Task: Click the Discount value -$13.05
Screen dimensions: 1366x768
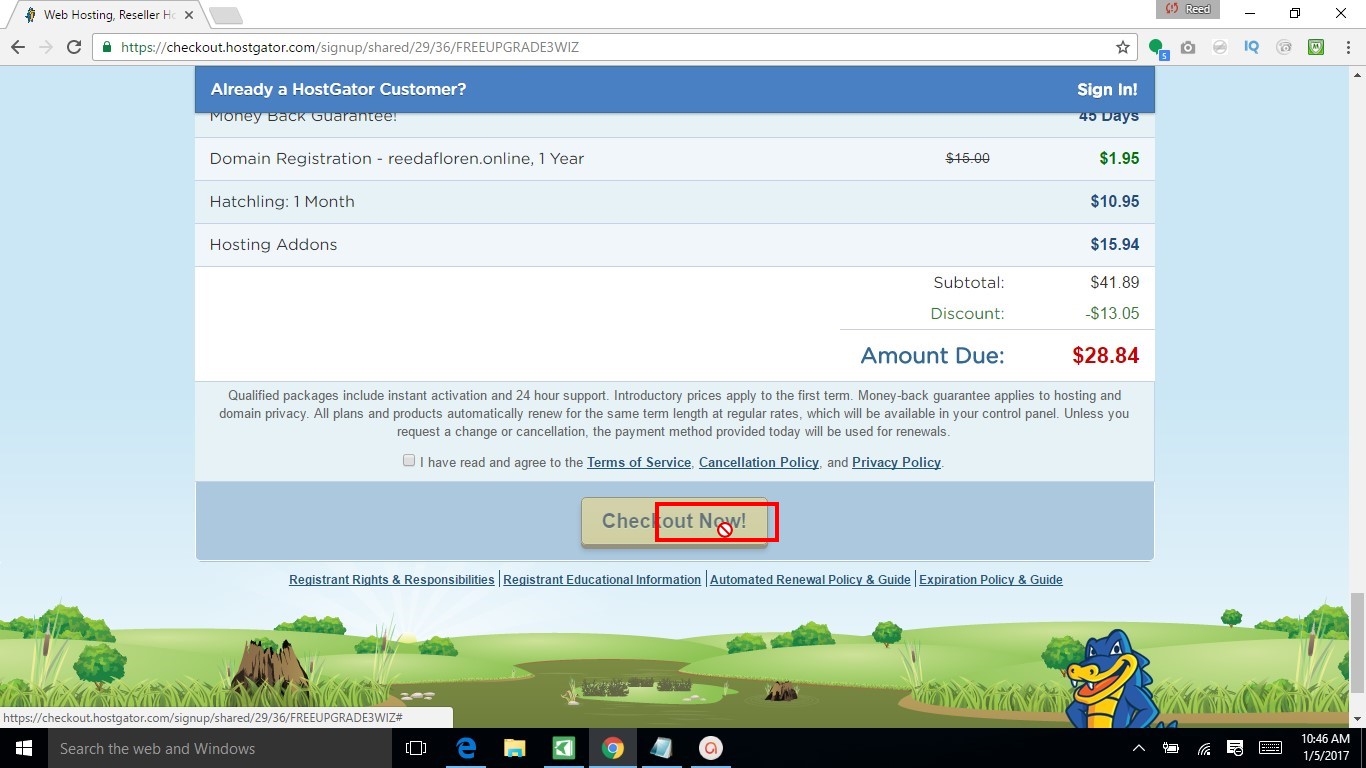Action: point(1112,313)
